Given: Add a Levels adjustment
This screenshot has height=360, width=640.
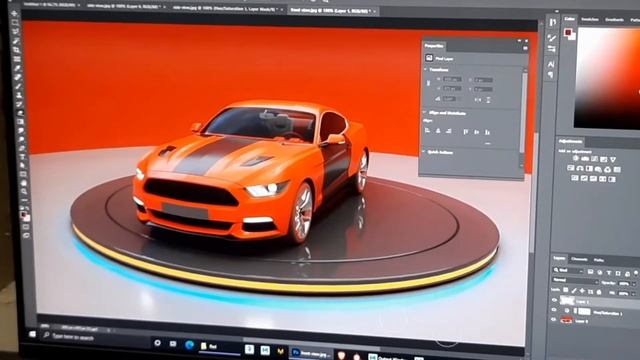Looking at the screenshot, I should click(x=585, y=159).
